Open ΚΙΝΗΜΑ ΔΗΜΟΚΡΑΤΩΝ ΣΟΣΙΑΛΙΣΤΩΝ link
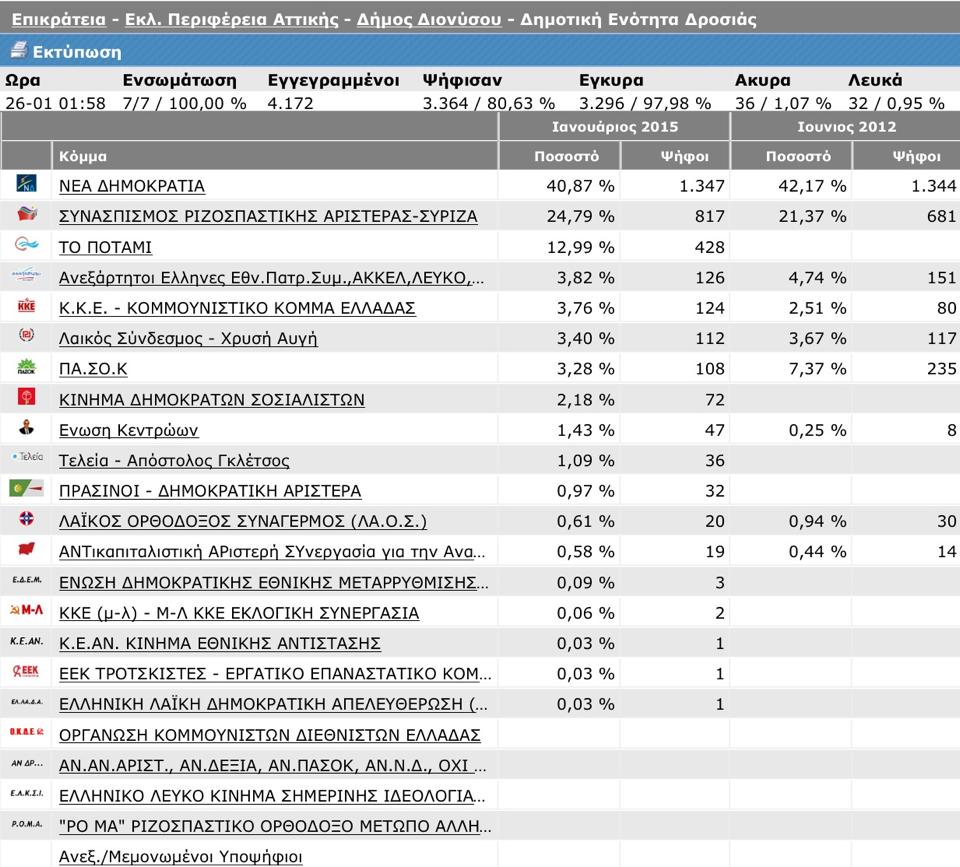Viewport: 960px width, 867px height. [212, 399]
